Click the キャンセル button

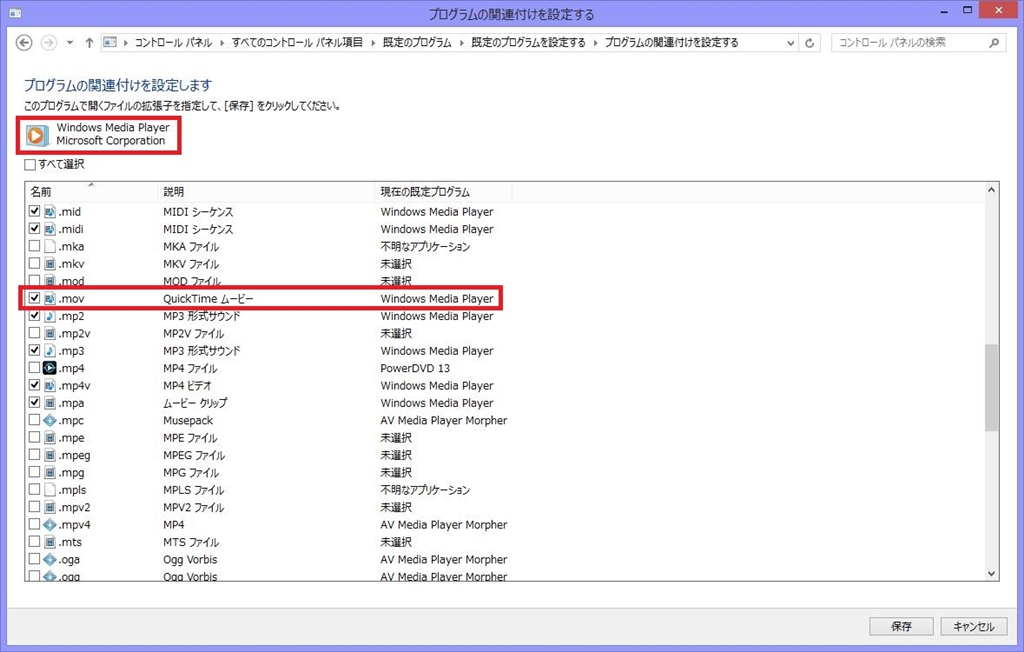[974, 626]
